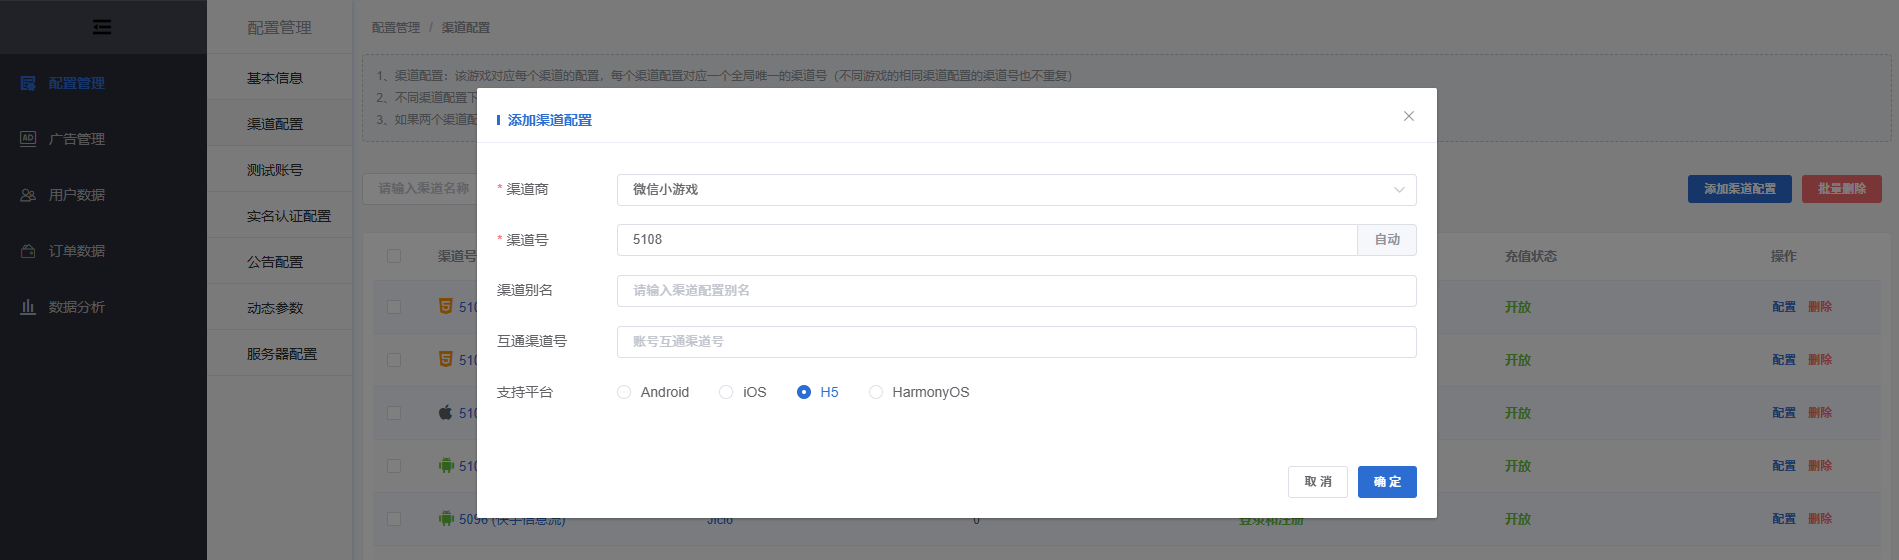Click 开放 status in the 5096 row
Screen dimensions: 1899x560
tap(1518, 519)
